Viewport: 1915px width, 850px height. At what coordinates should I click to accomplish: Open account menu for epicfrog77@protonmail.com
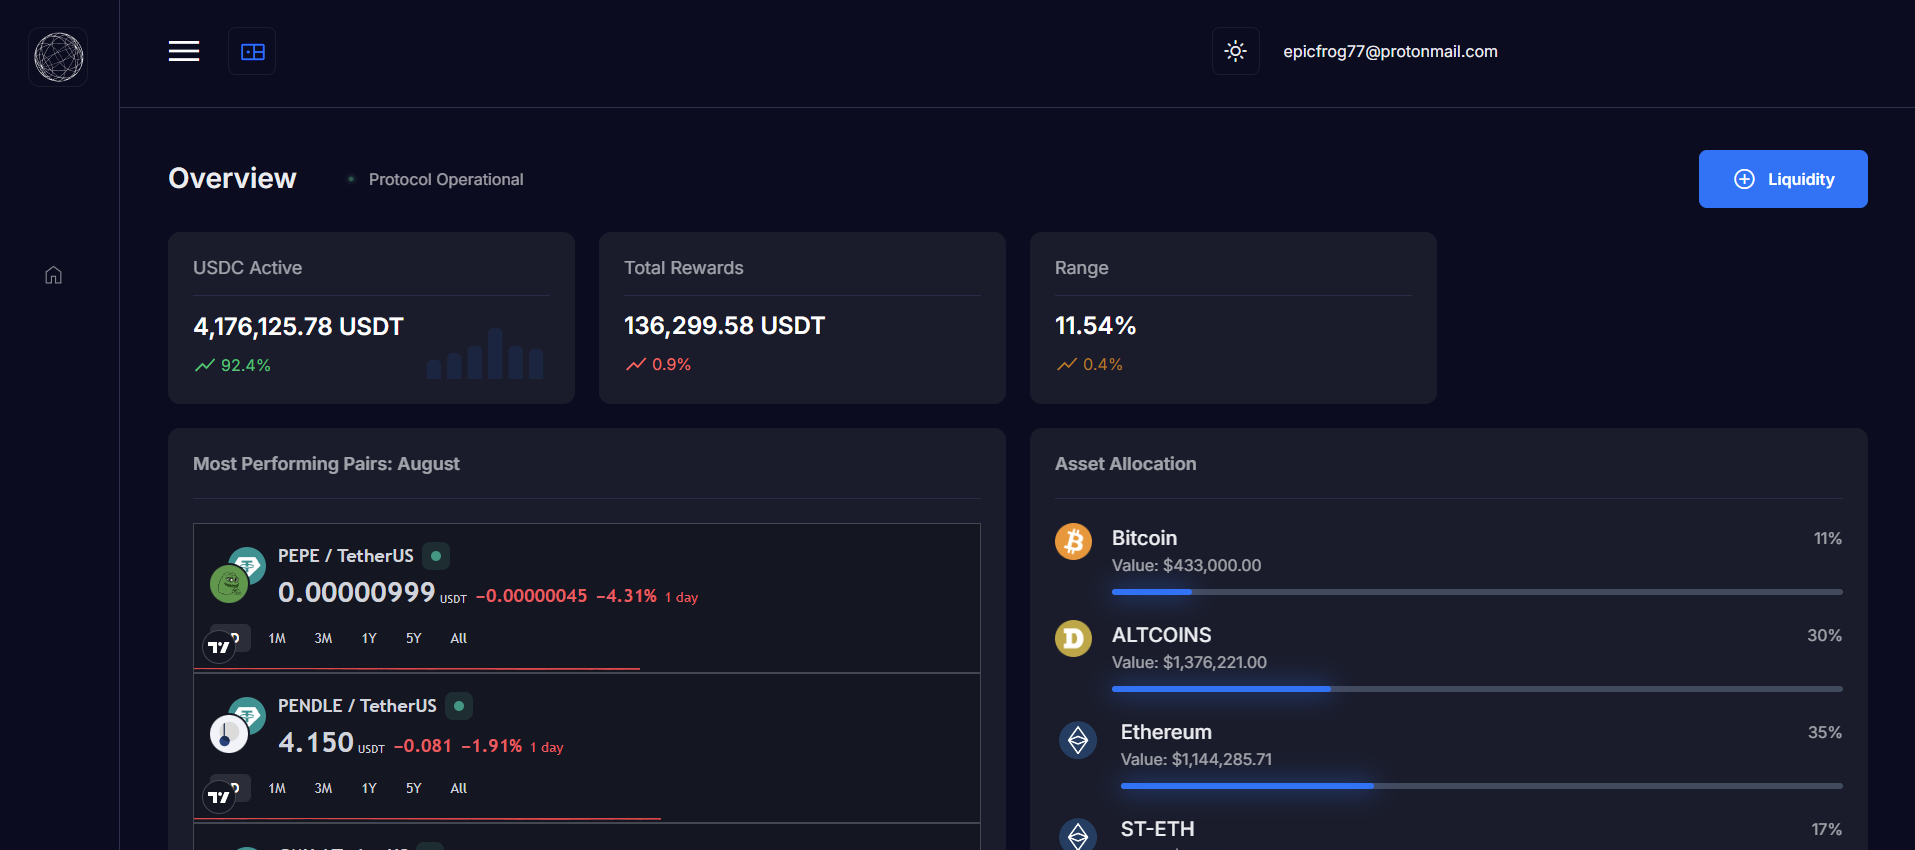pyautogui.click(x=1389, y=52)
